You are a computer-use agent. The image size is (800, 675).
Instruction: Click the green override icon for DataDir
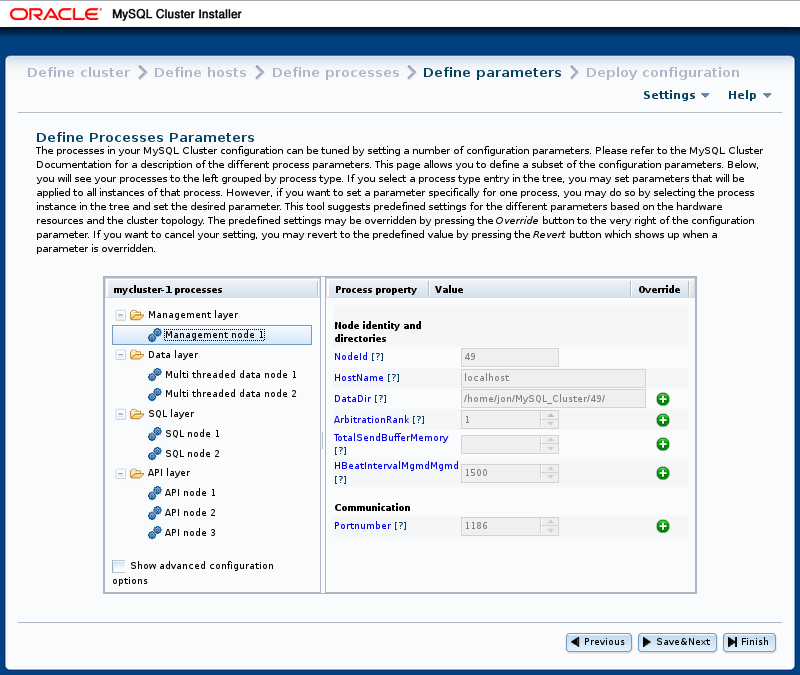click(x=663, y=399)
